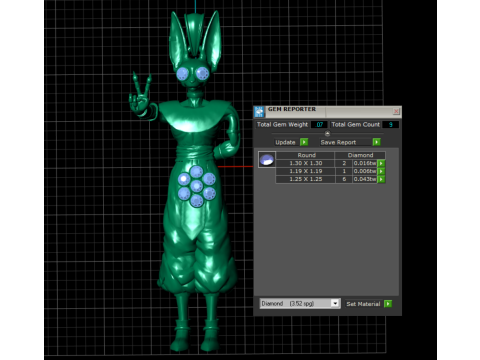Click the 0.016tw weight cell

(365, 163)
